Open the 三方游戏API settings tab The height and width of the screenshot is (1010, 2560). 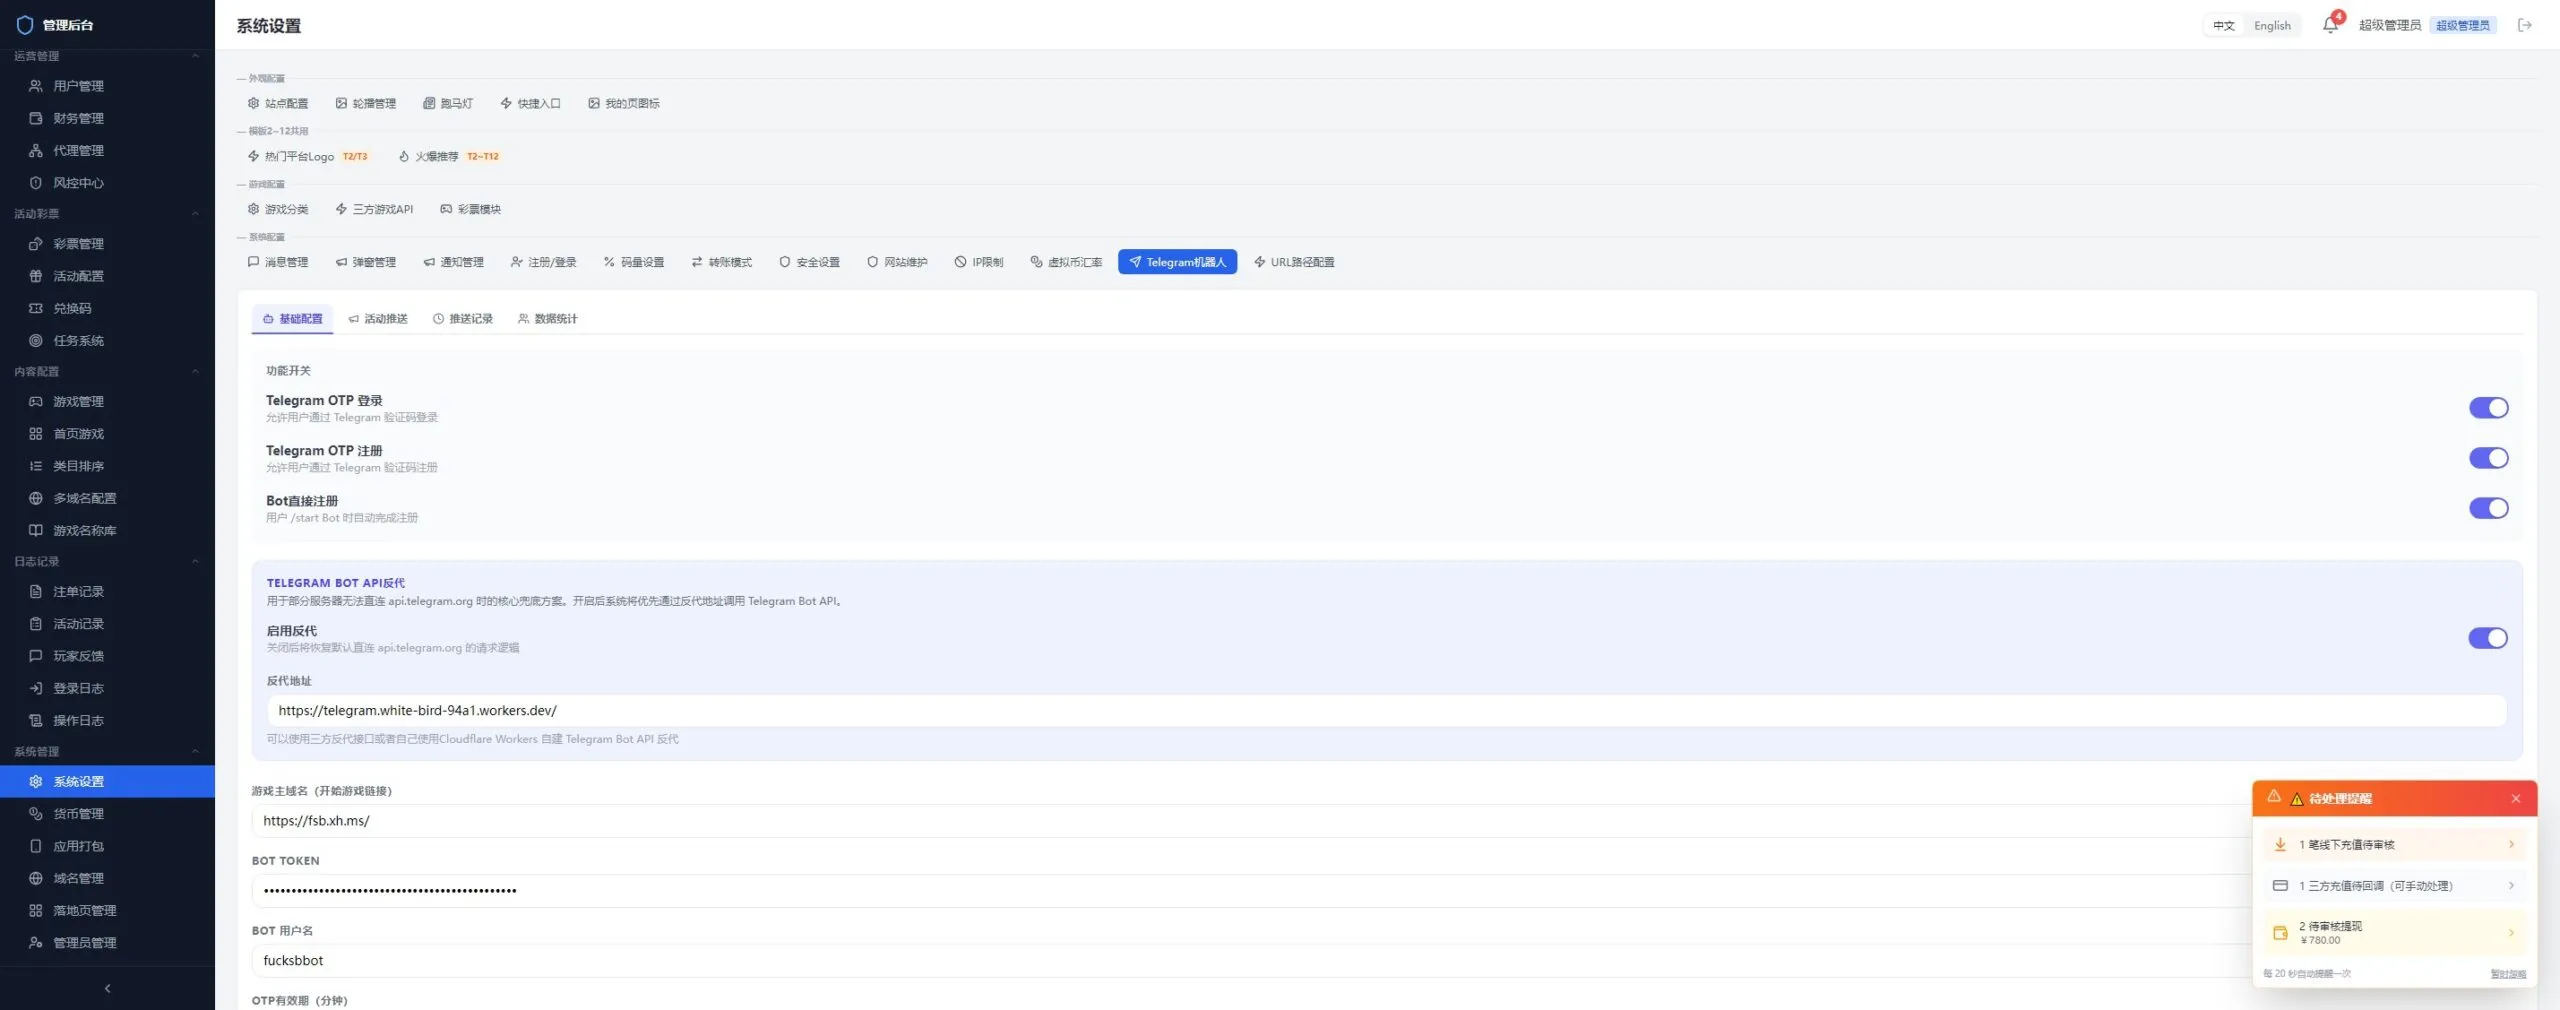(374, 210)
